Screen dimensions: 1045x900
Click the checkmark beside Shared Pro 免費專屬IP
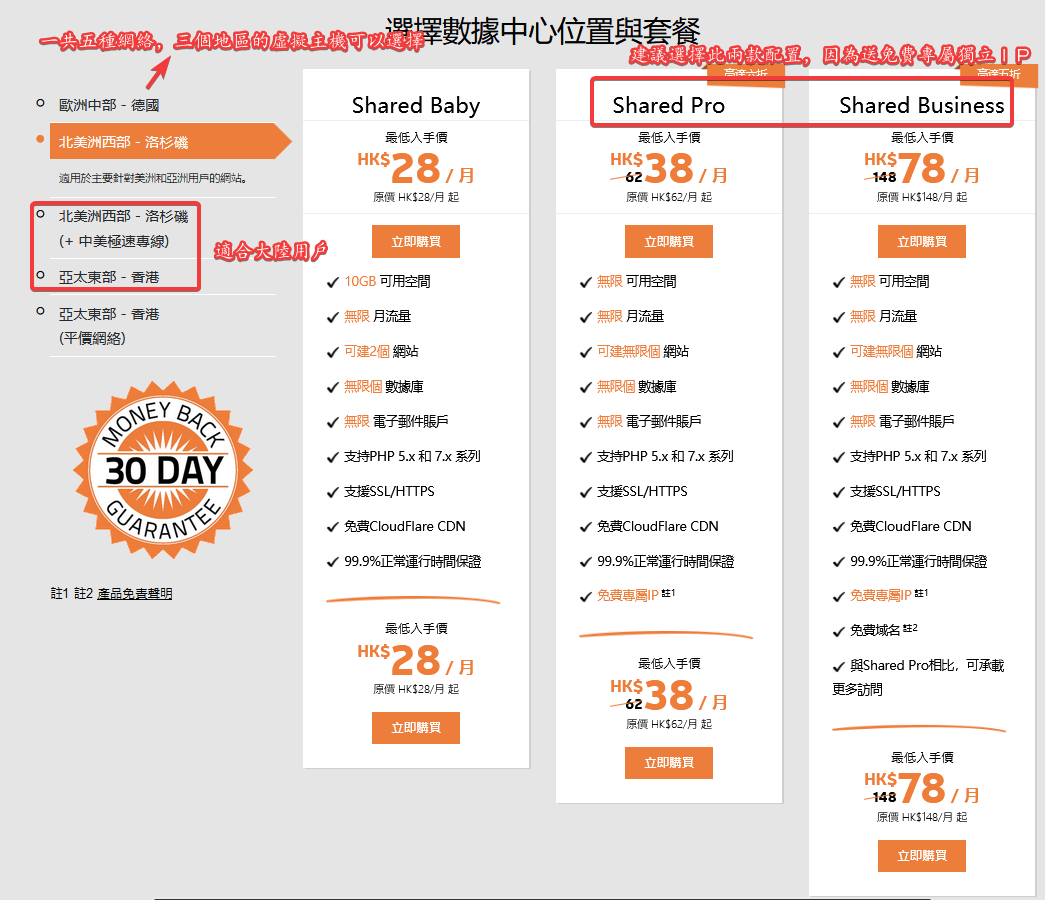point(586,597)
